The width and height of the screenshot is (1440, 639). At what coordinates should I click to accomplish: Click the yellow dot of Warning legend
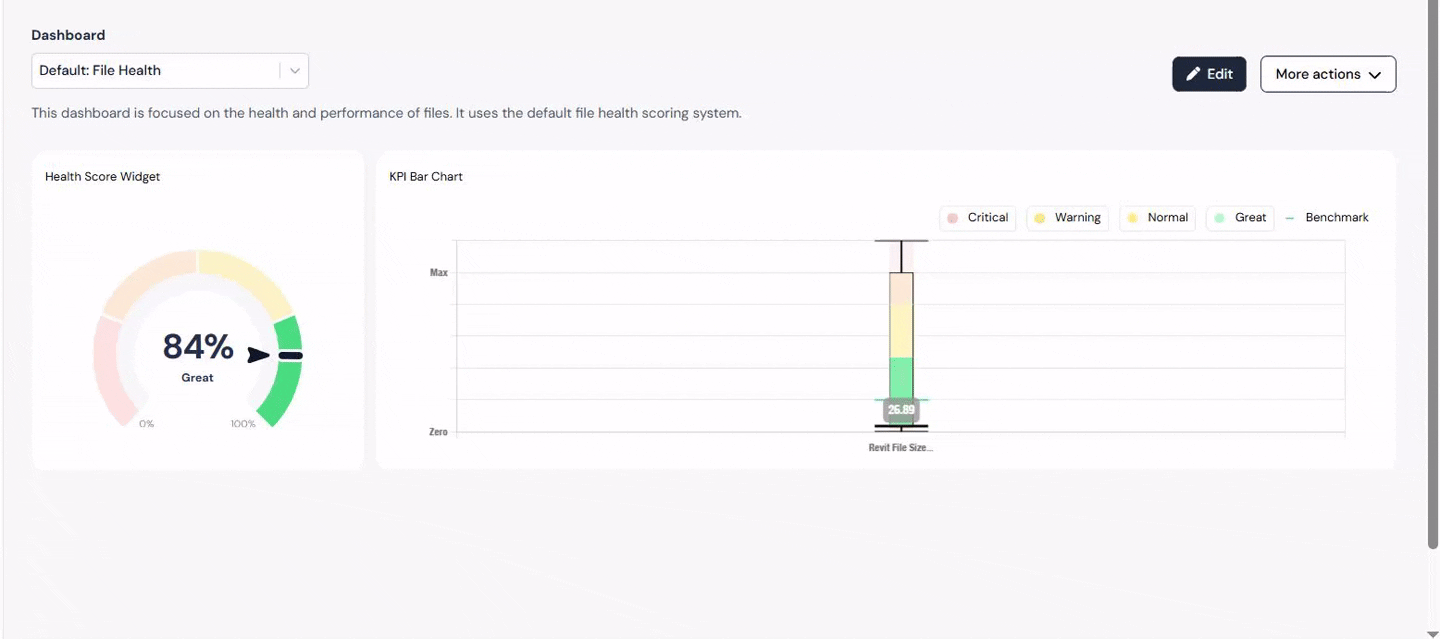(x=1039, y=218)
